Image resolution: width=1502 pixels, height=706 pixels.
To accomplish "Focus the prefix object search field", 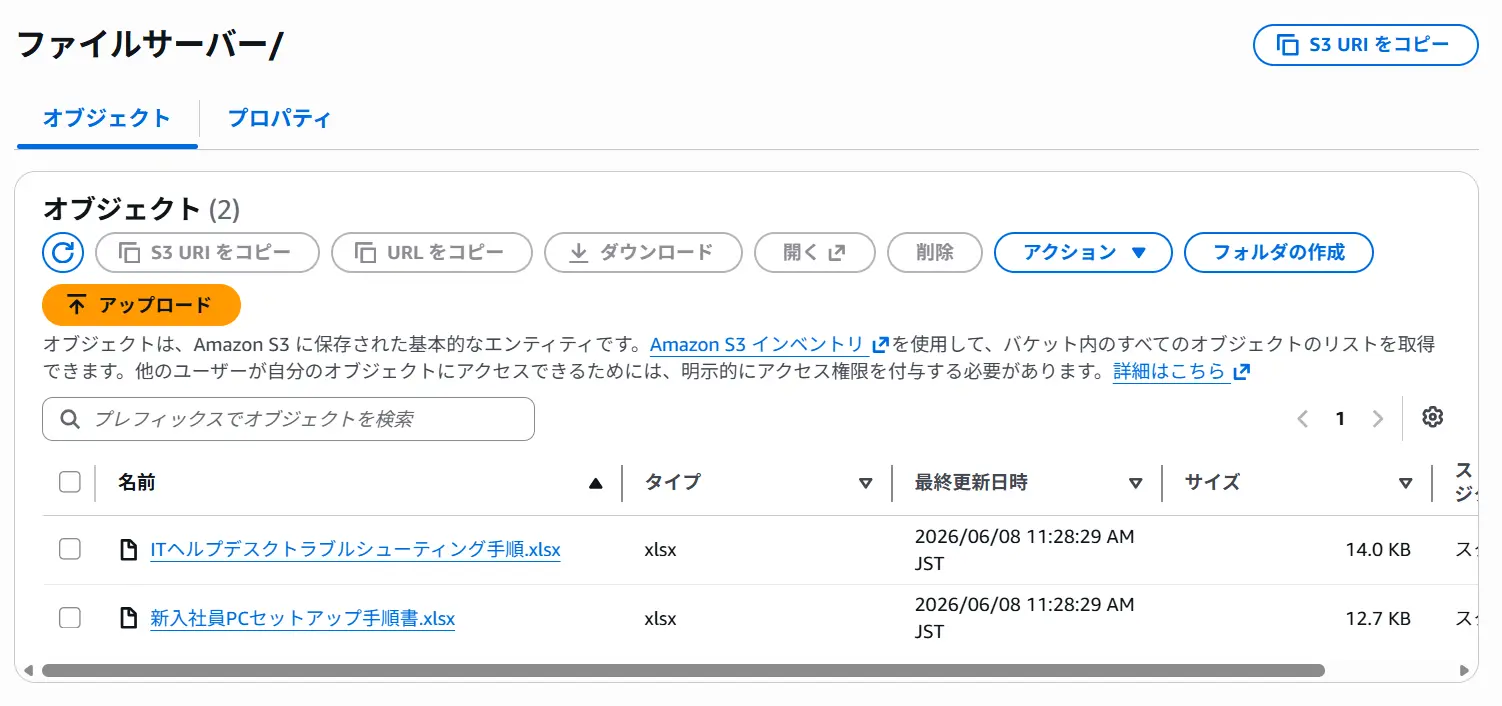I will click(x=288, y=419).
